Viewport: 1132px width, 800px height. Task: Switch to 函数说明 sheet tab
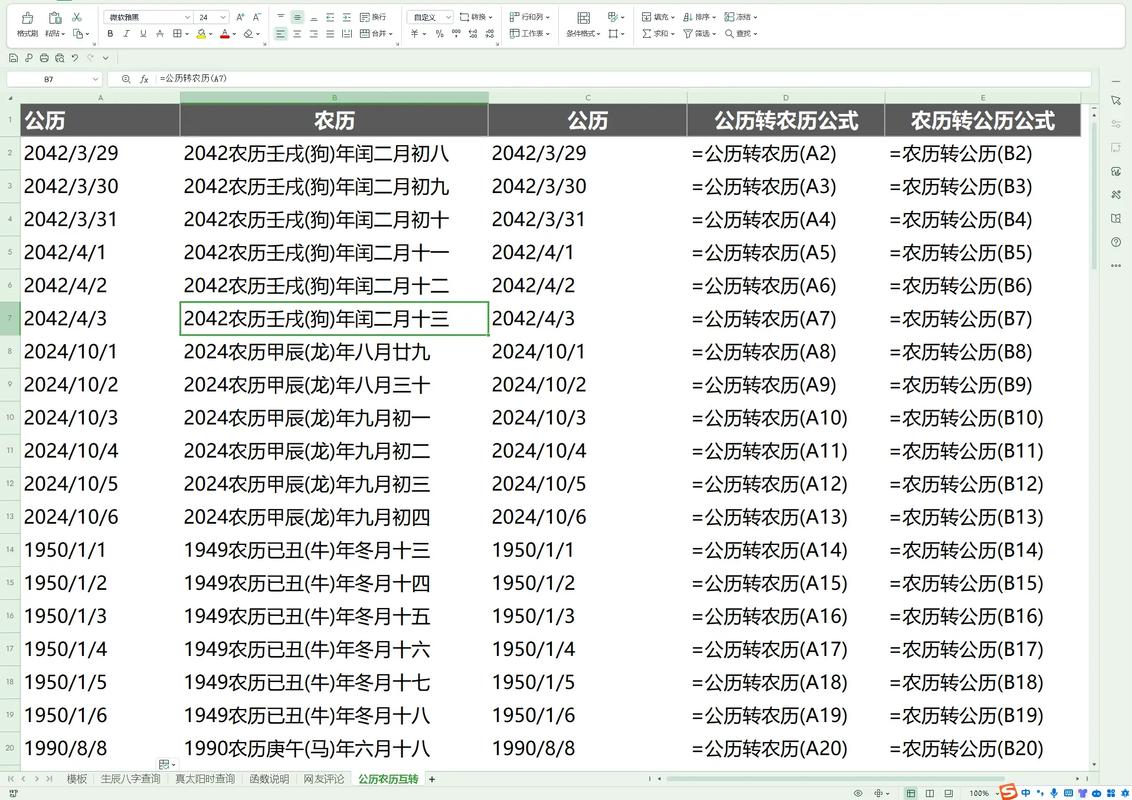pos(269,779)
